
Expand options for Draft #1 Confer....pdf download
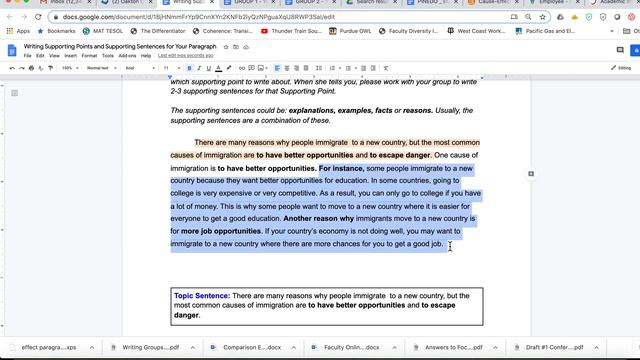(x=596, y=347)
